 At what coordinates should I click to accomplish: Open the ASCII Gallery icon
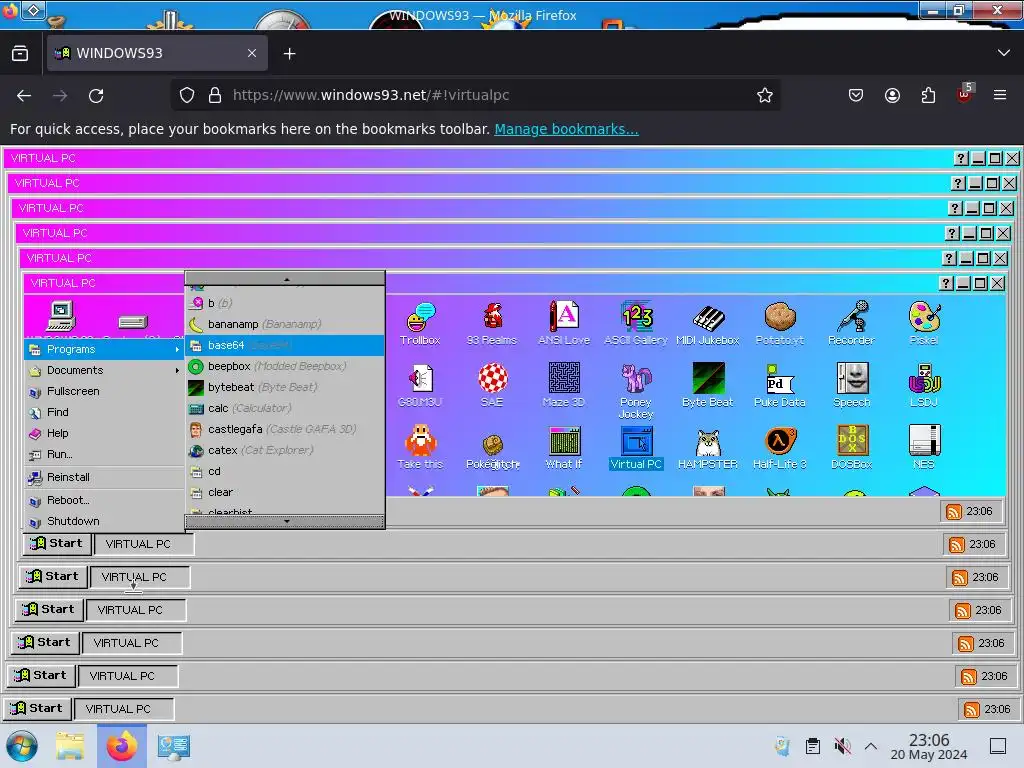635,323
